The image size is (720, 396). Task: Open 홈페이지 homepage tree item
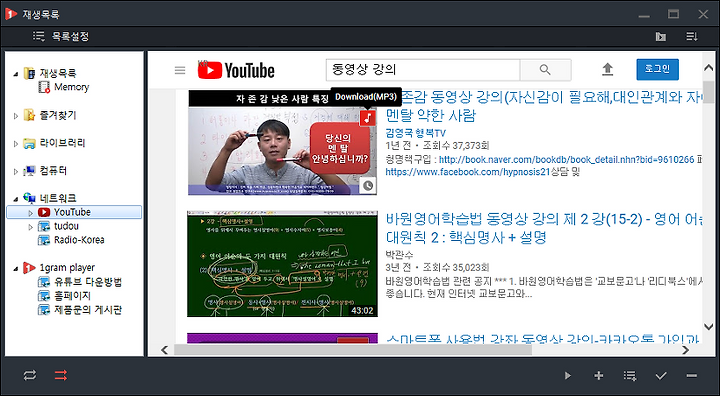pos(64,296)
